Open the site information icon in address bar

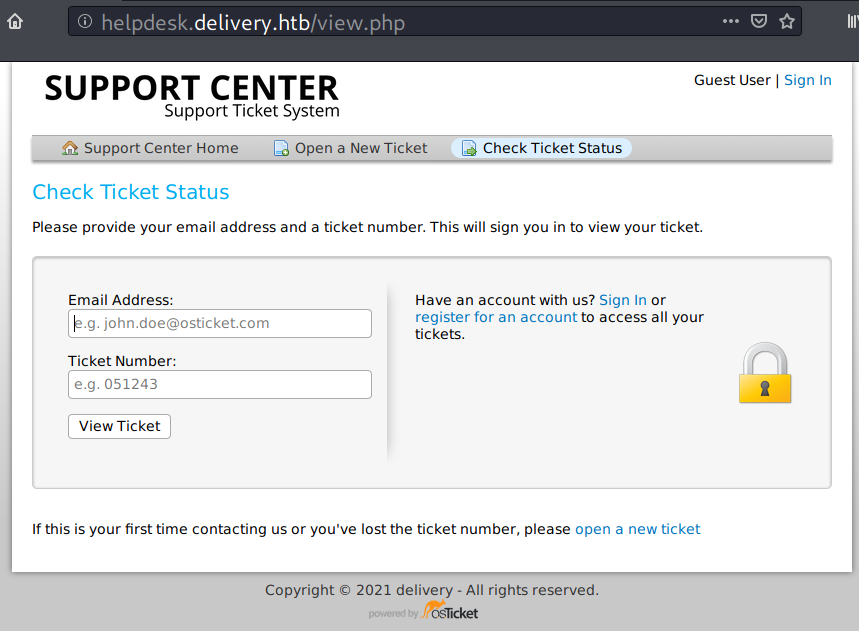click(85, 21)
